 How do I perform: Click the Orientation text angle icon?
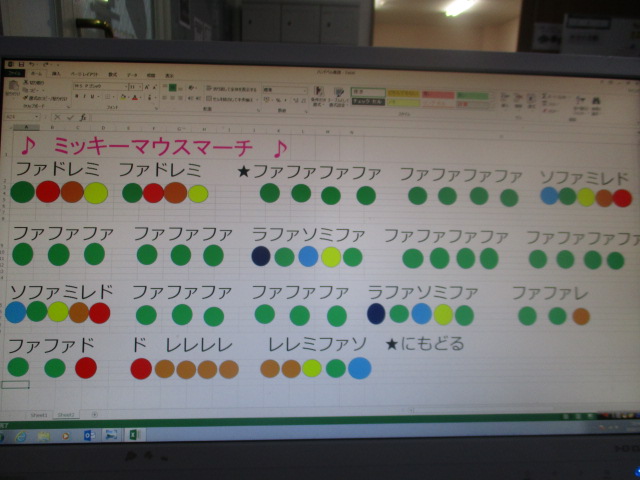[191, 88]
